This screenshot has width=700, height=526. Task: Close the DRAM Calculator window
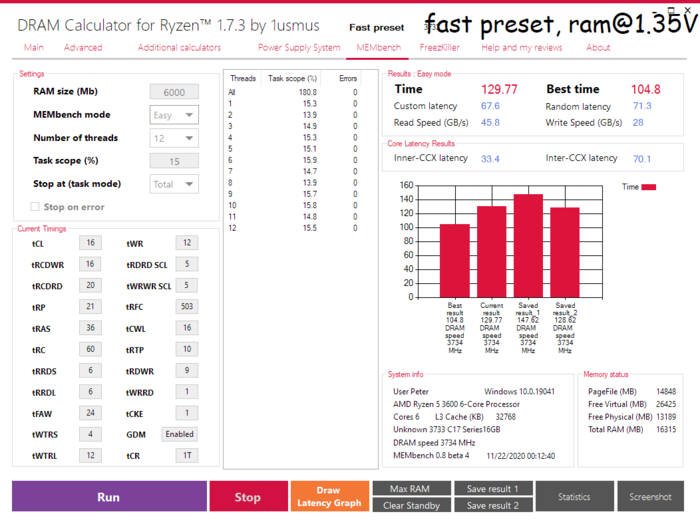(x=688, y=9)
